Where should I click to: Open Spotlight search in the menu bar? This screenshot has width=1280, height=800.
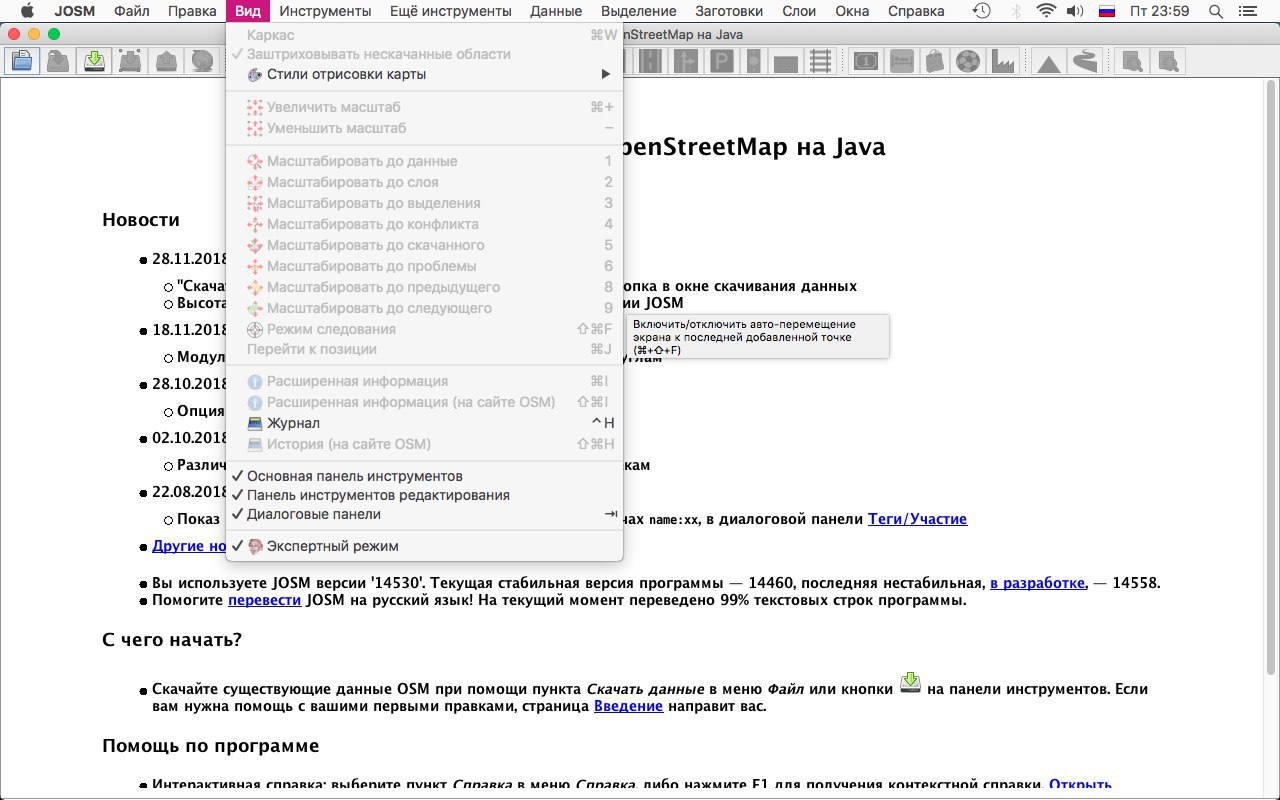point(1215,11)
